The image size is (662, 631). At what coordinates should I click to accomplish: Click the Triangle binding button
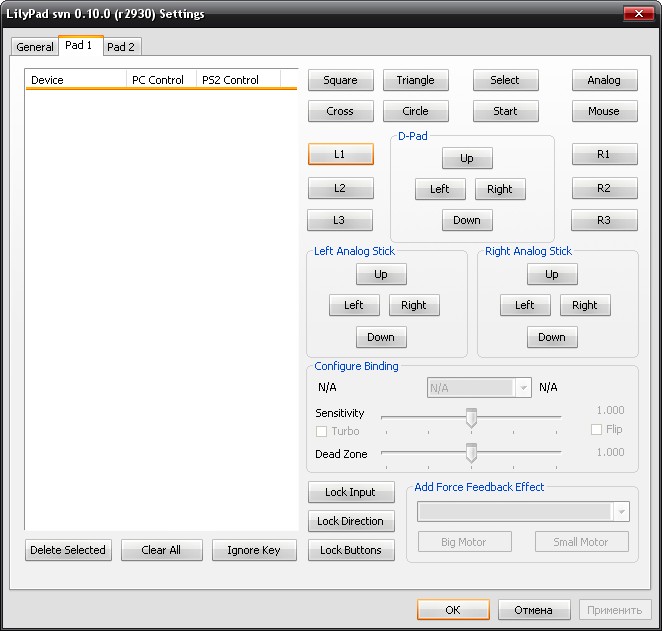pyautogui.click(x=415, y=80)
